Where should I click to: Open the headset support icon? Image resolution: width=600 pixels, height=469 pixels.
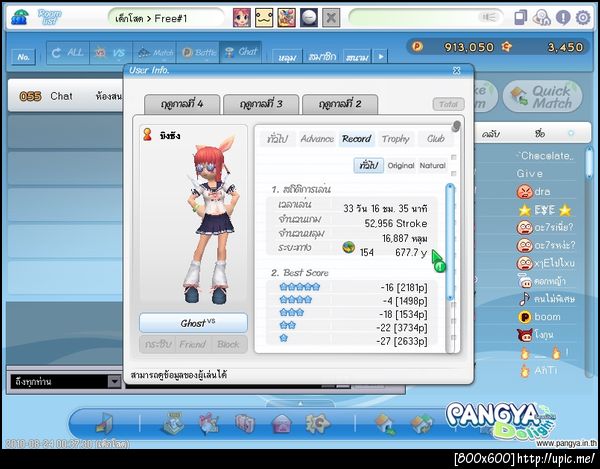point(541,17)
